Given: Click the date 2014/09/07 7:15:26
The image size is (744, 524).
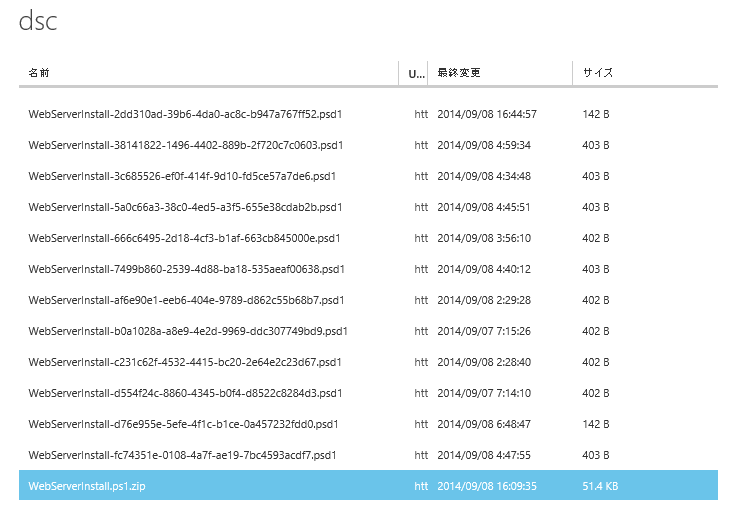Looking at the screenshot, I should (484, 331).
